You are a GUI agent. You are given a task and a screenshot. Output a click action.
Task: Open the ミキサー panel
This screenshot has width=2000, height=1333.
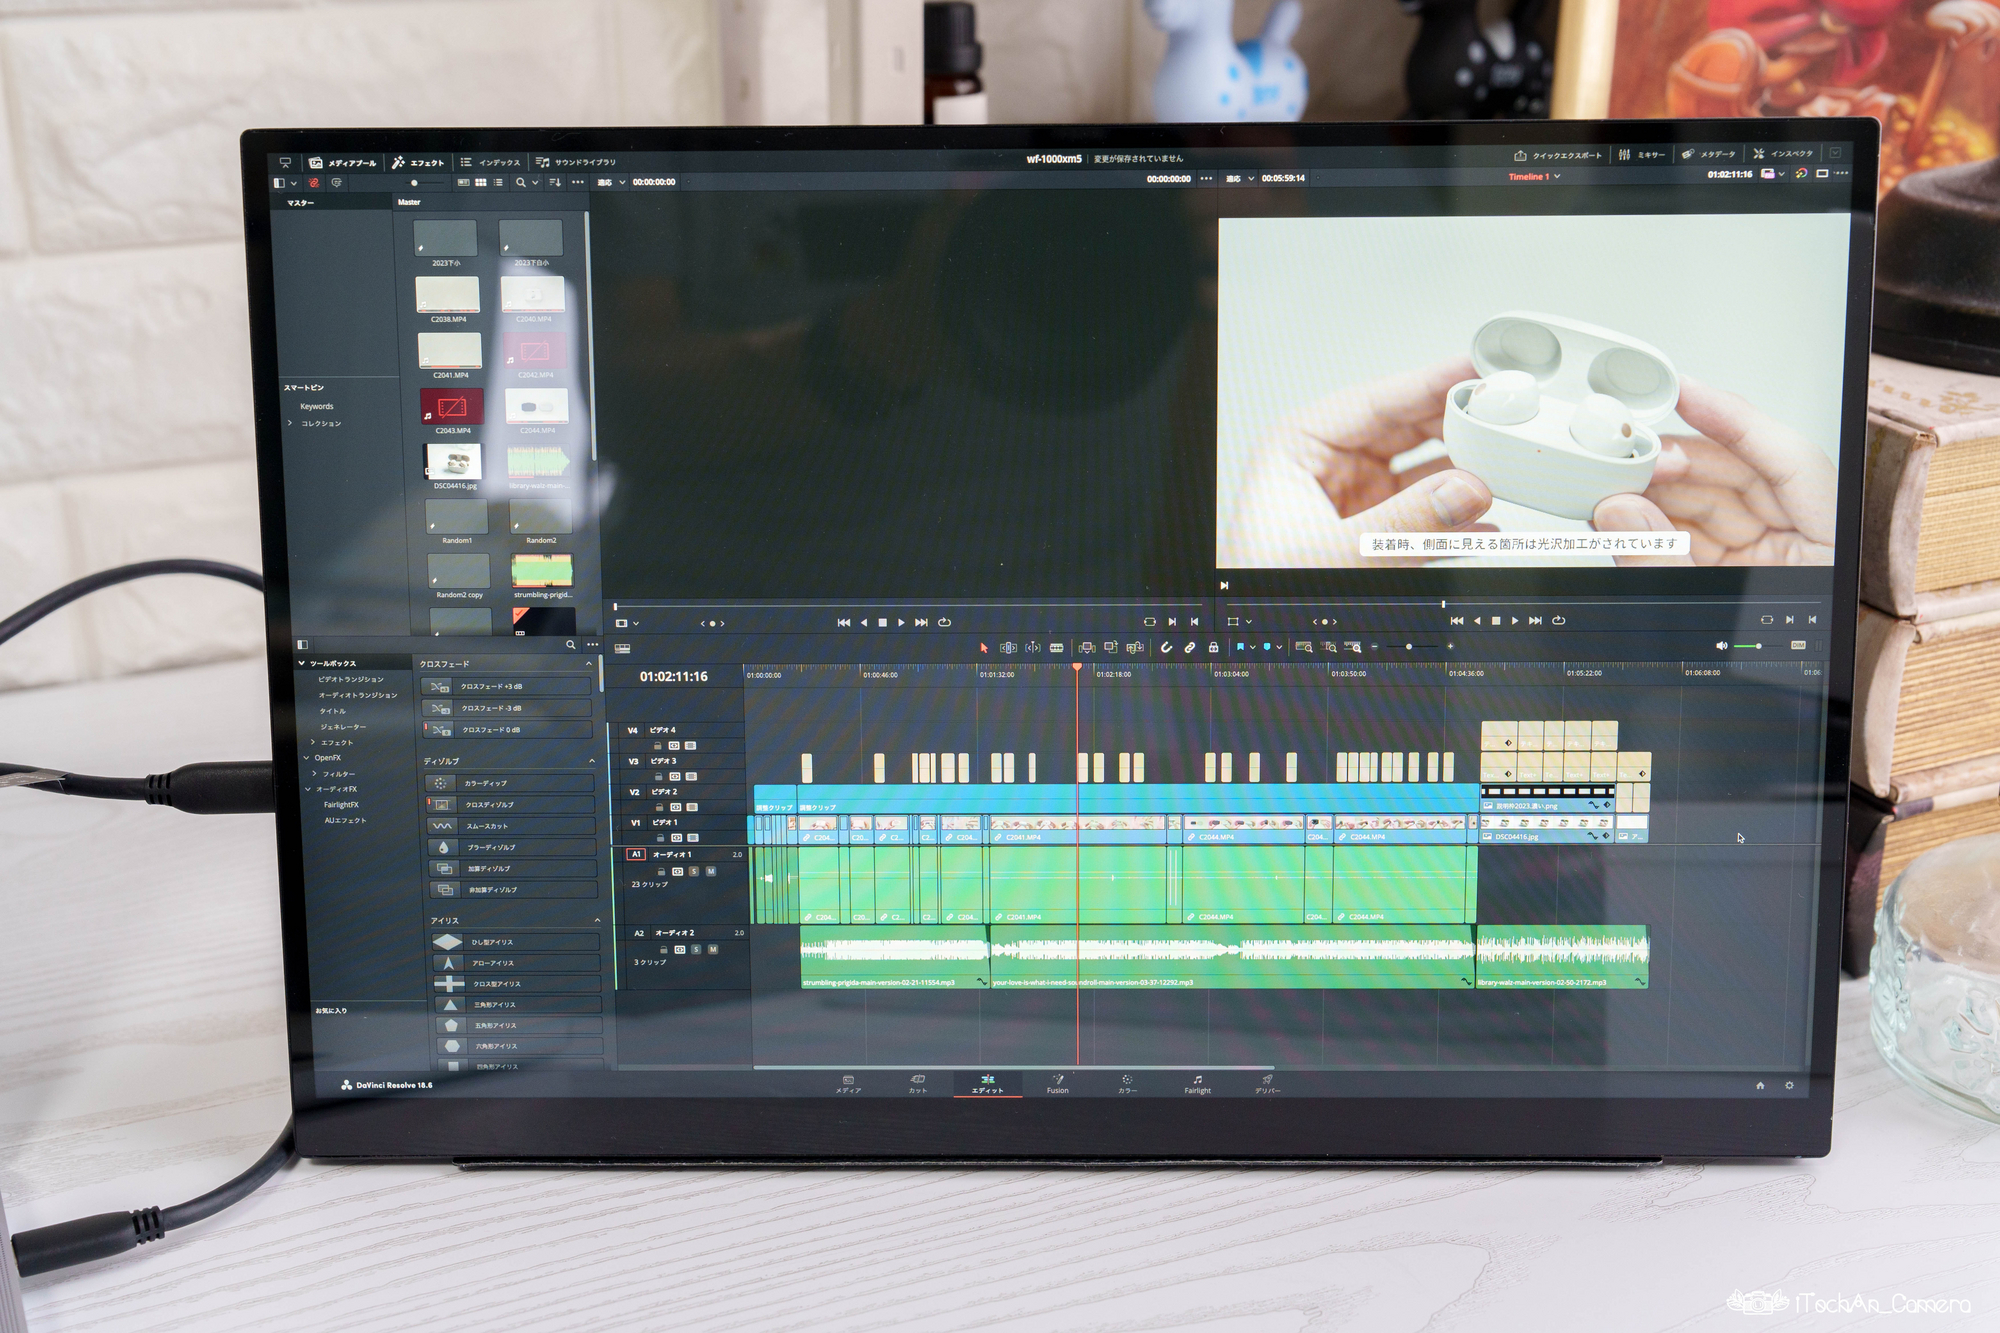pos(1642,155)
